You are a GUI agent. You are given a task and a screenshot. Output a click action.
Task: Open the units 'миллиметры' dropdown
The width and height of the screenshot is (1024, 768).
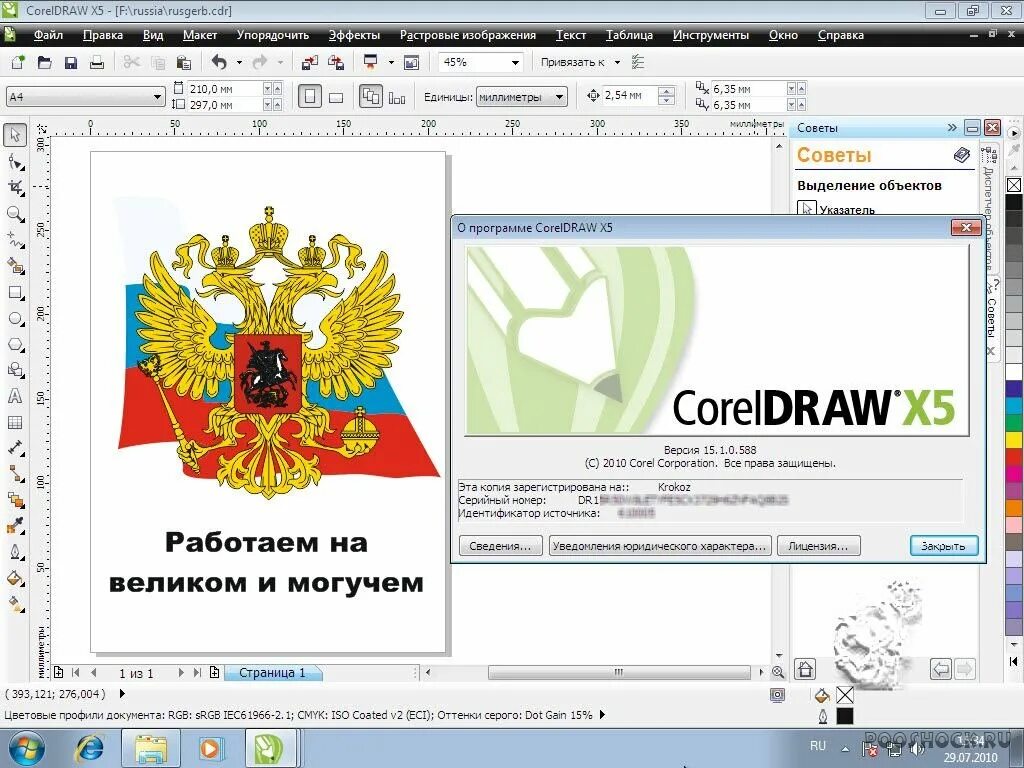click(559, 97)
